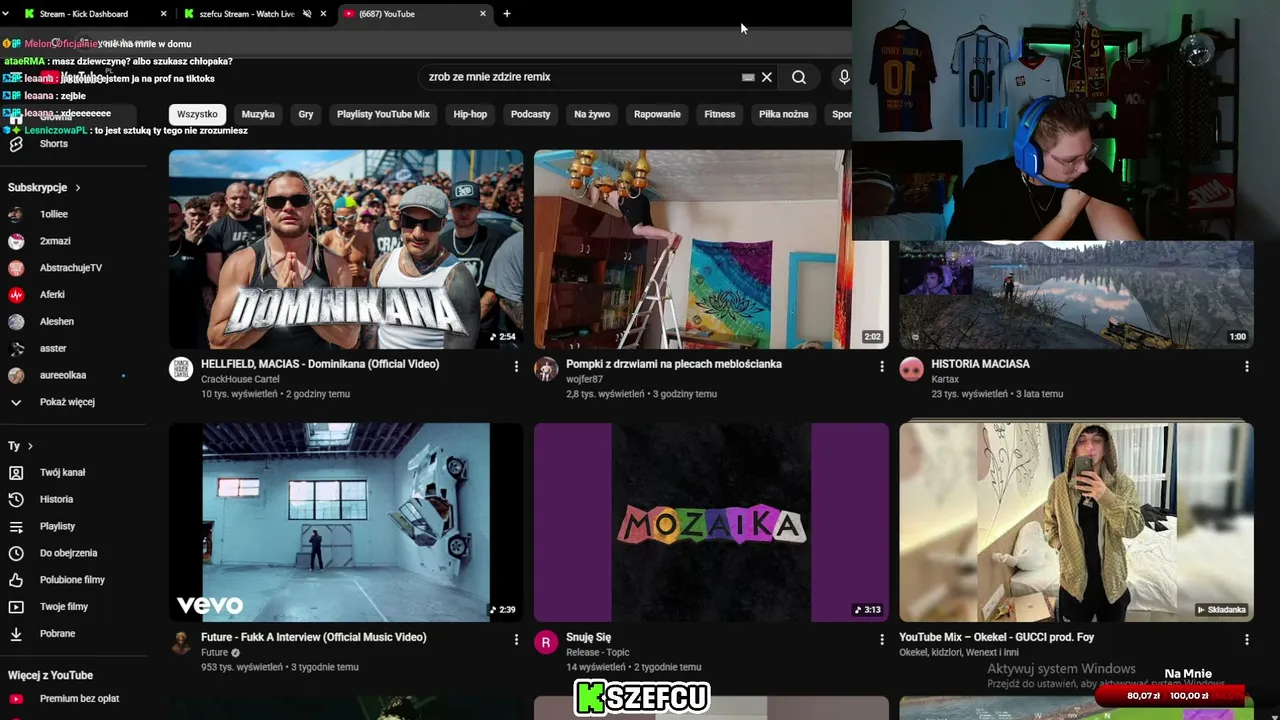Open the 2xmazi channel avatar
1280x720 pixels.
[x=16, y=241]
